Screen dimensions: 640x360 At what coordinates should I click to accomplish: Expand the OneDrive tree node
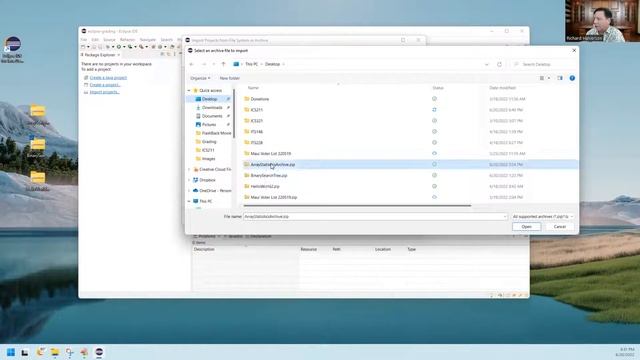pyautogui.click(x=189, y=191)
